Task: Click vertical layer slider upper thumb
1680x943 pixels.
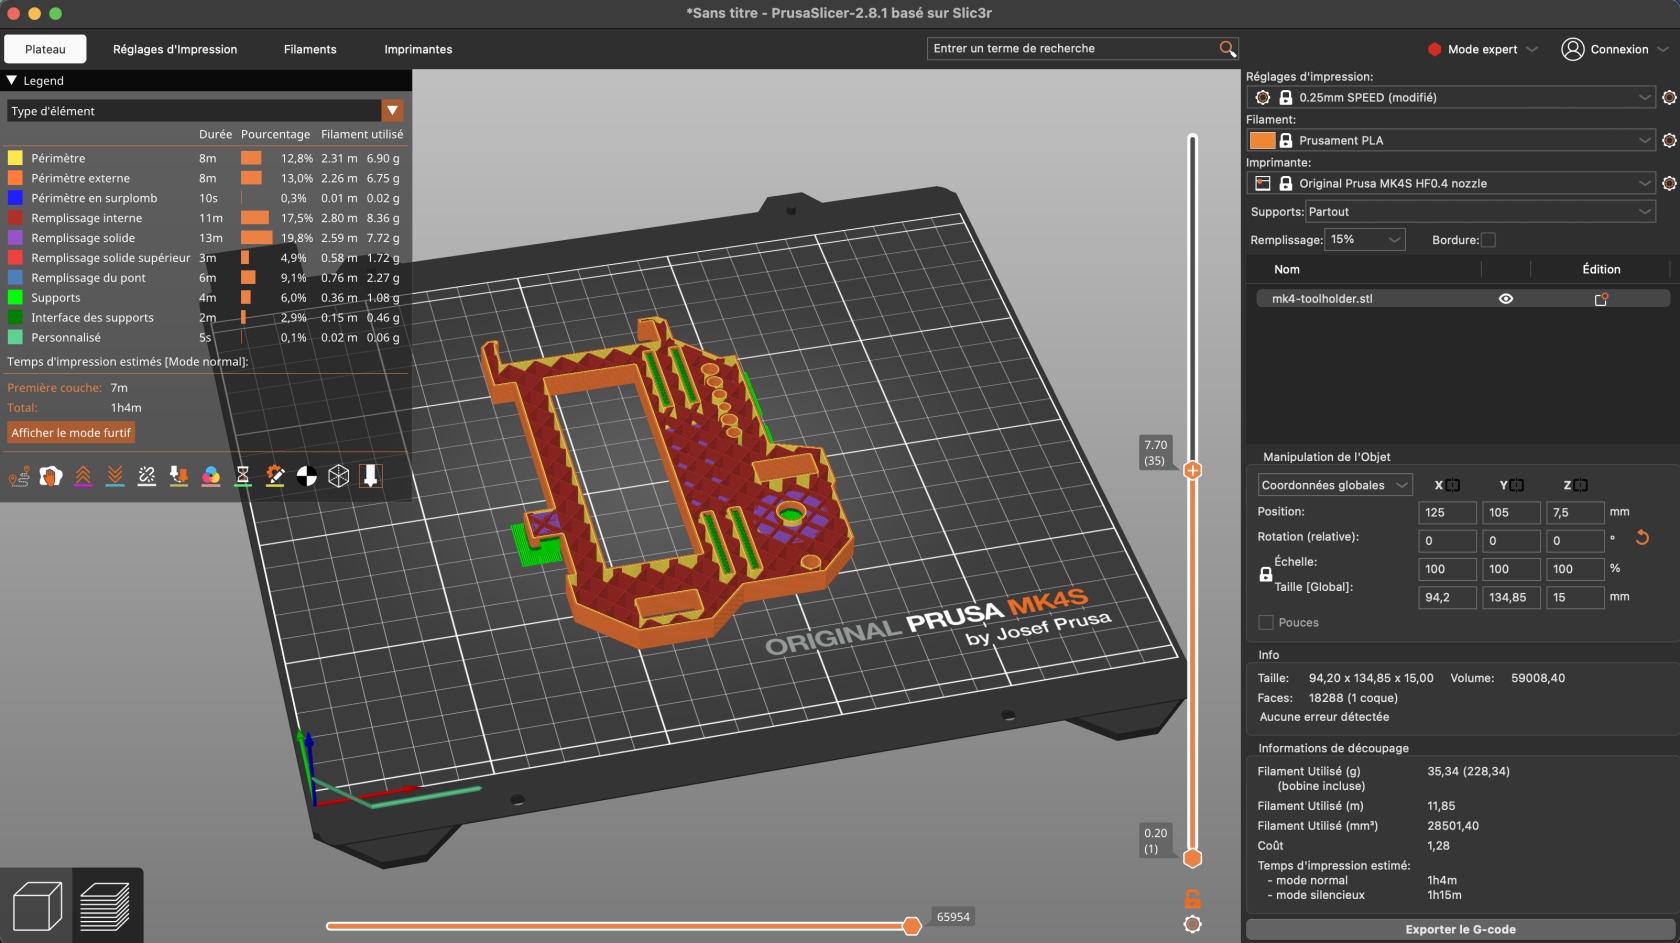Action: 1192,471
